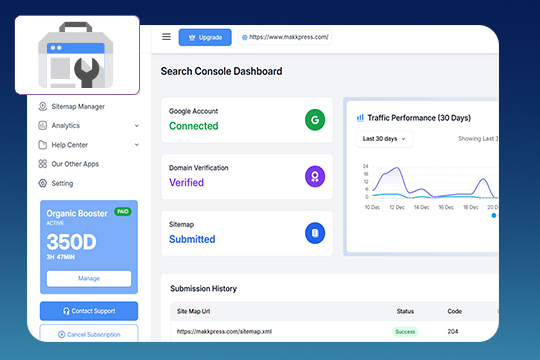Click the Submission History heading
Image resolution: width=540 pixels, height=360 pixels.
(204, 289)
